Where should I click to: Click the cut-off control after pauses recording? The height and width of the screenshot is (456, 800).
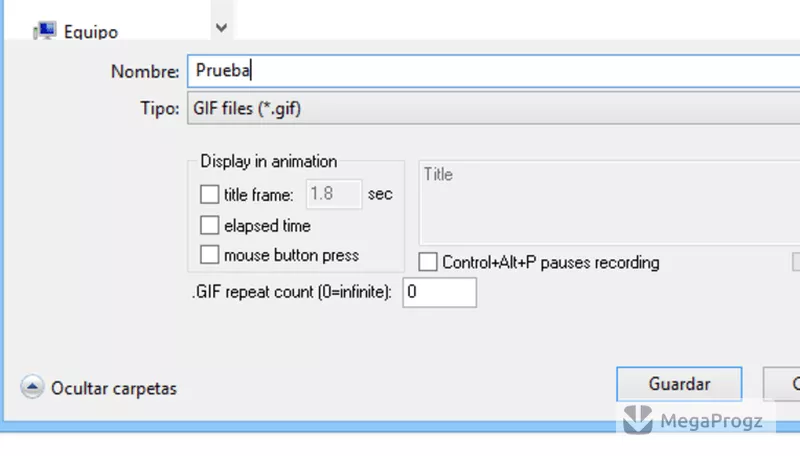796,262
